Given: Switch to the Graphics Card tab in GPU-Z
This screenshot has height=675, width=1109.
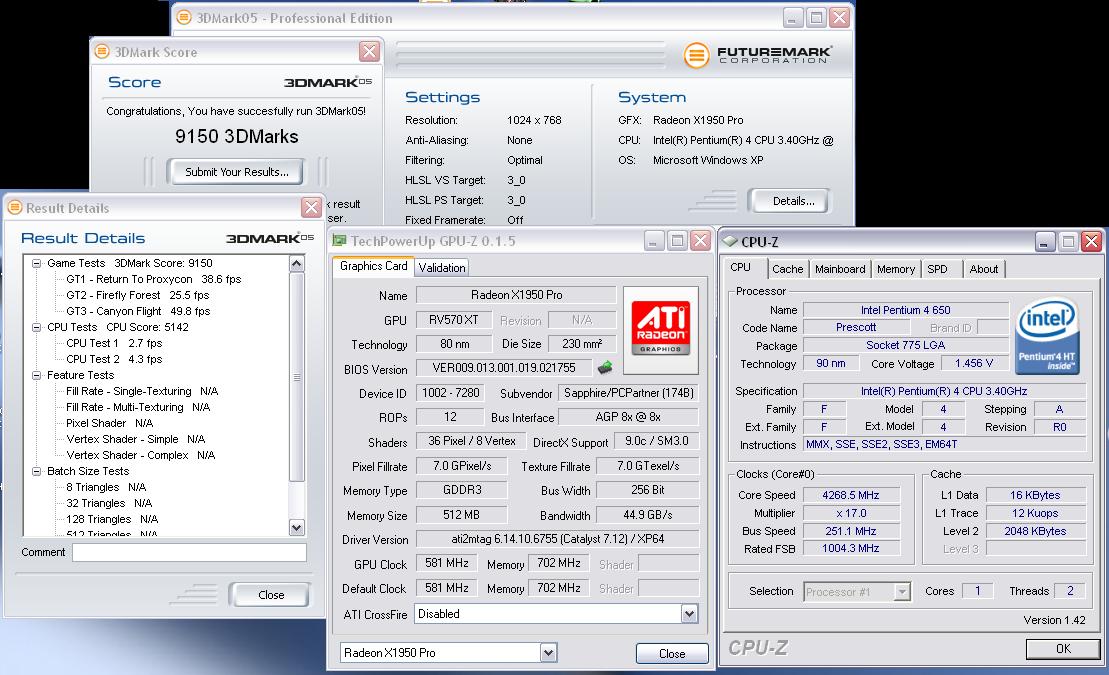Looking at the screenshot, I should click(x=373, y=266).
